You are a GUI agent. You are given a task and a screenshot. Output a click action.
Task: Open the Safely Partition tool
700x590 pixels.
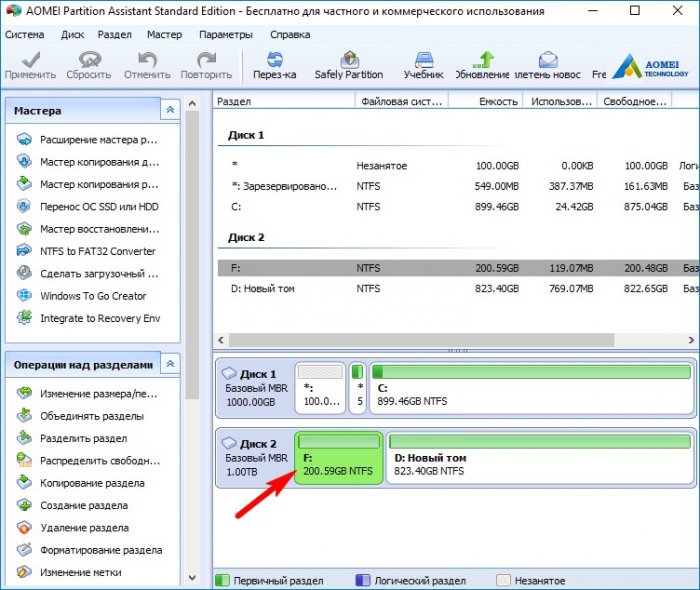pos(349,65)
